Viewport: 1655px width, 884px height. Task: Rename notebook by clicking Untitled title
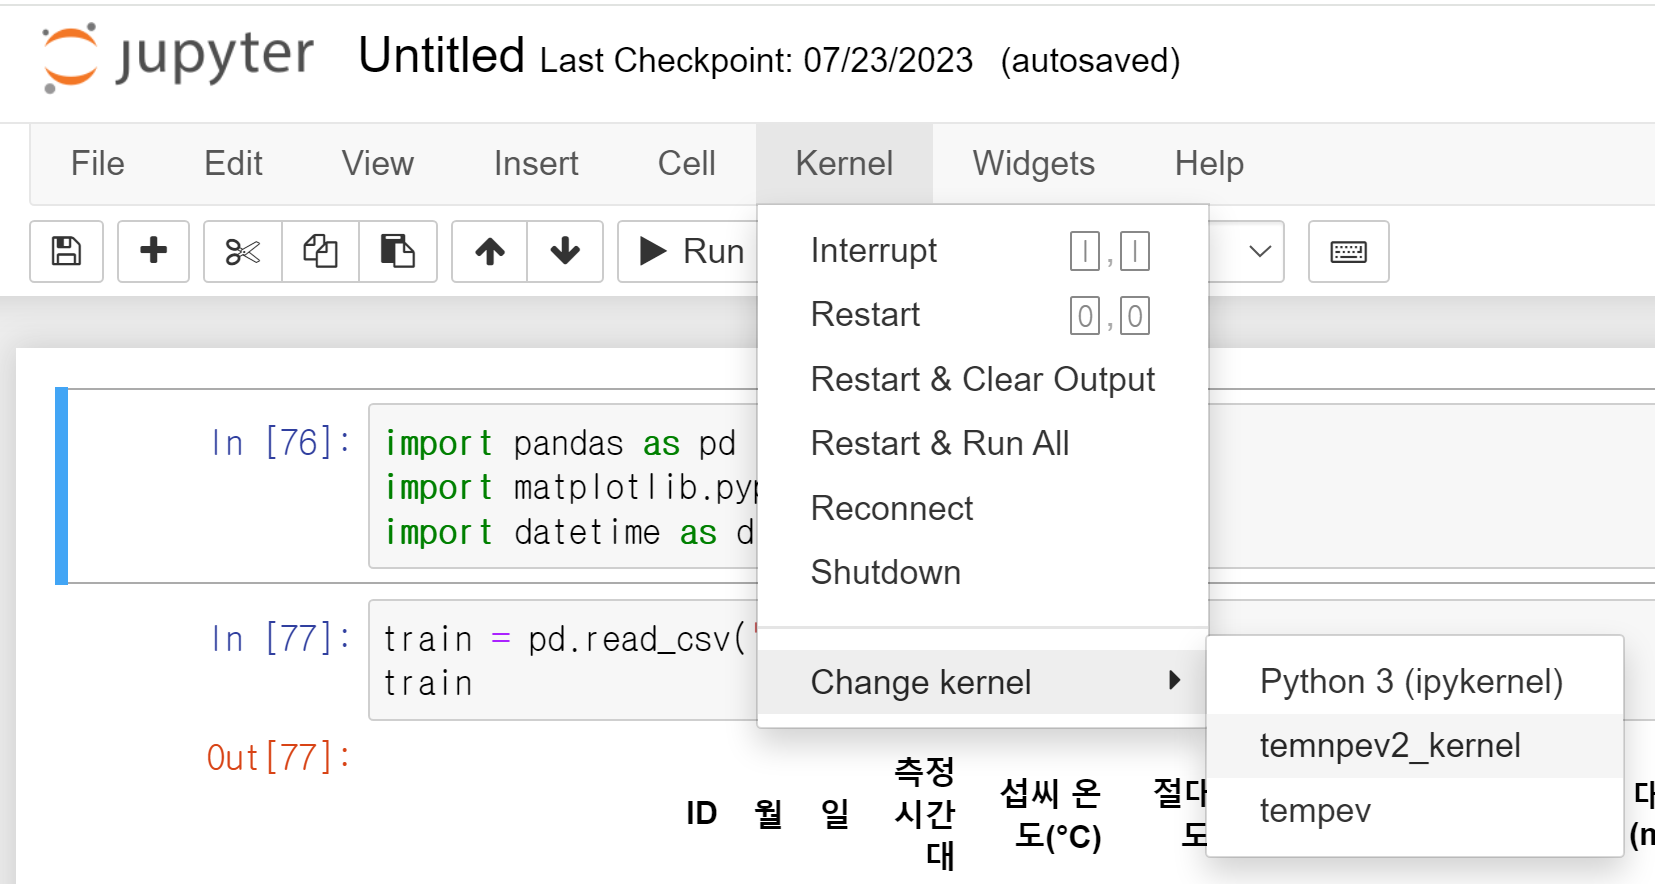pyautogui.click(x=441, y=56)
